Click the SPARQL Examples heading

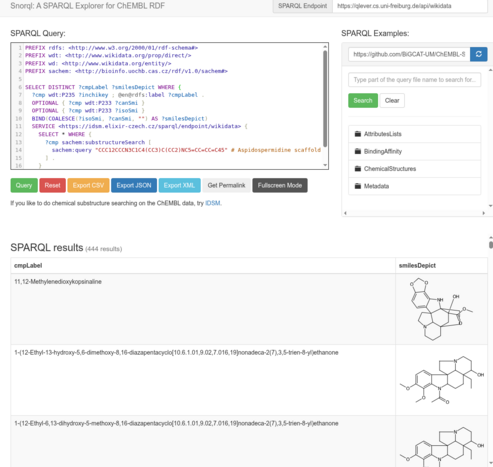[375, 33]
